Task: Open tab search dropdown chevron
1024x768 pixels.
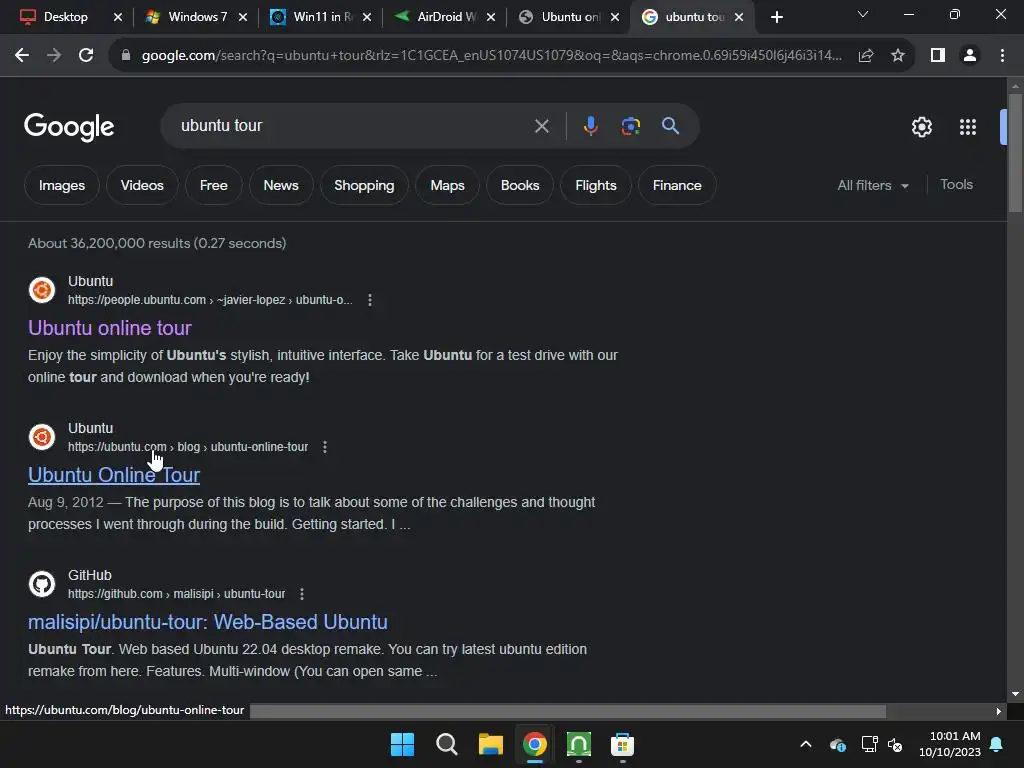Action: 863,14
